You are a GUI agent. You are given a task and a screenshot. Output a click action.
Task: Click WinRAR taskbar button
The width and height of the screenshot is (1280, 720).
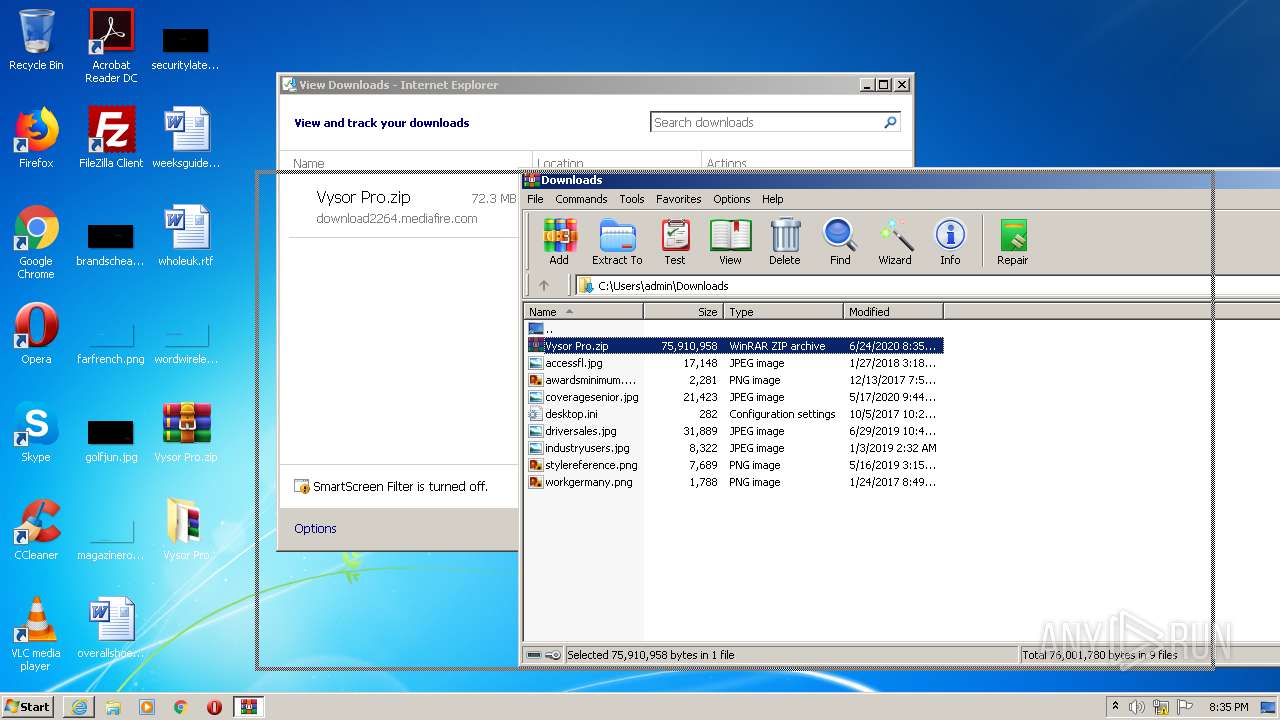(248, 707)
